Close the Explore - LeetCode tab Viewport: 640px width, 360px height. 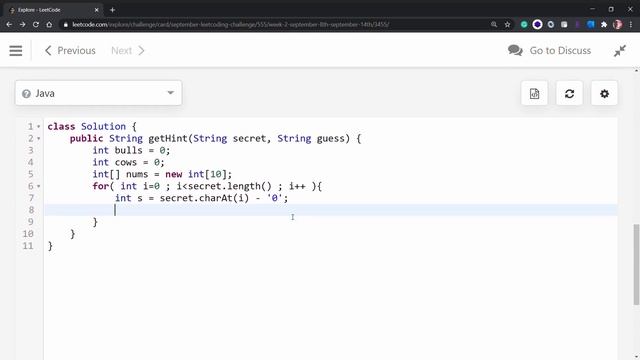97,10
